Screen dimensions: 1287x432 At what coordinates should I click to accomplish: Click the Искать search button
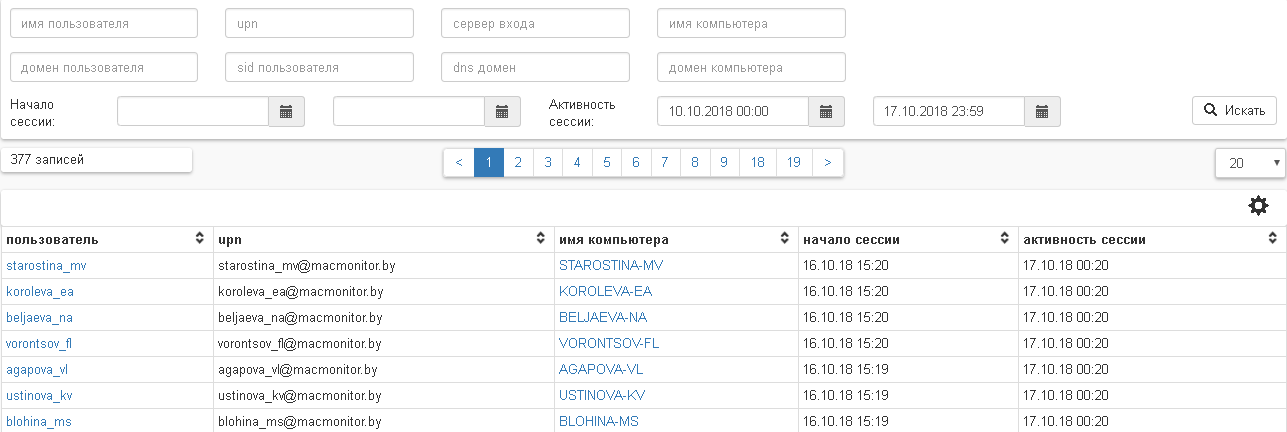(x=1234, y=110)
